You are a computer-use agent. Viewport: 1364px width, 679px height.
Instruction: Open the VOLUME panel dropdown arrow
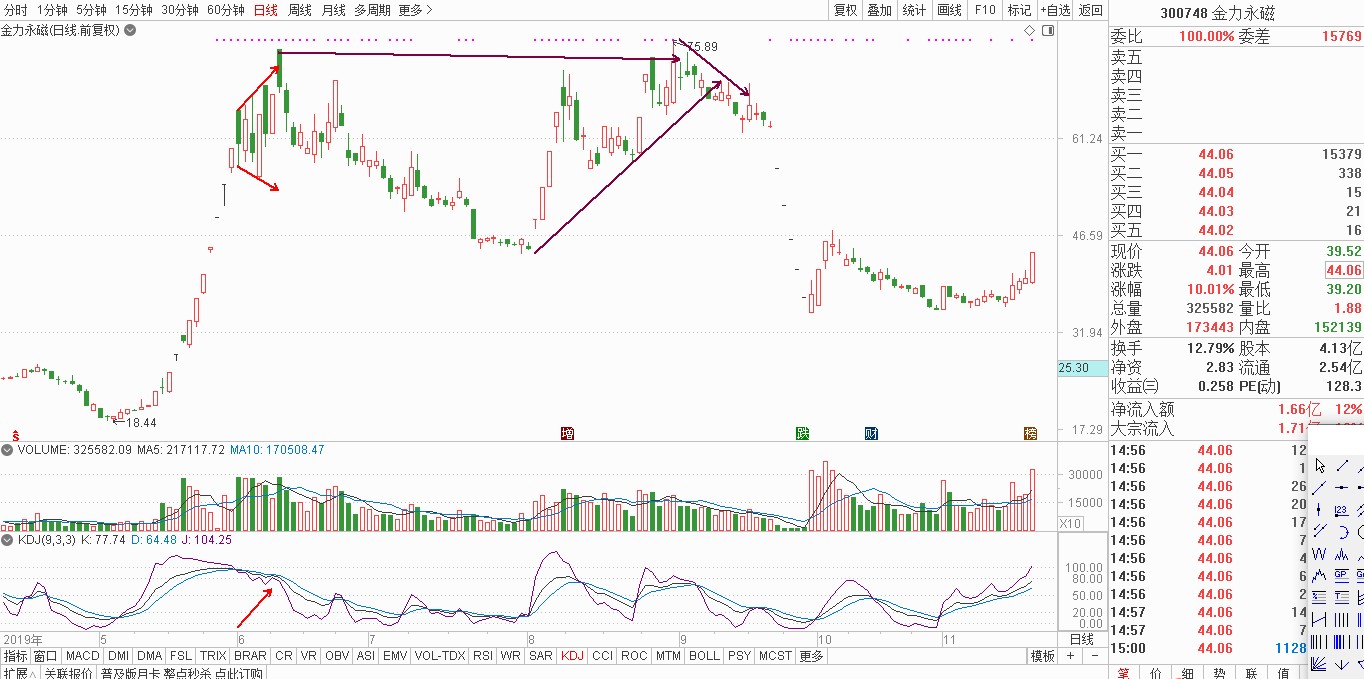tap(6, 450)
